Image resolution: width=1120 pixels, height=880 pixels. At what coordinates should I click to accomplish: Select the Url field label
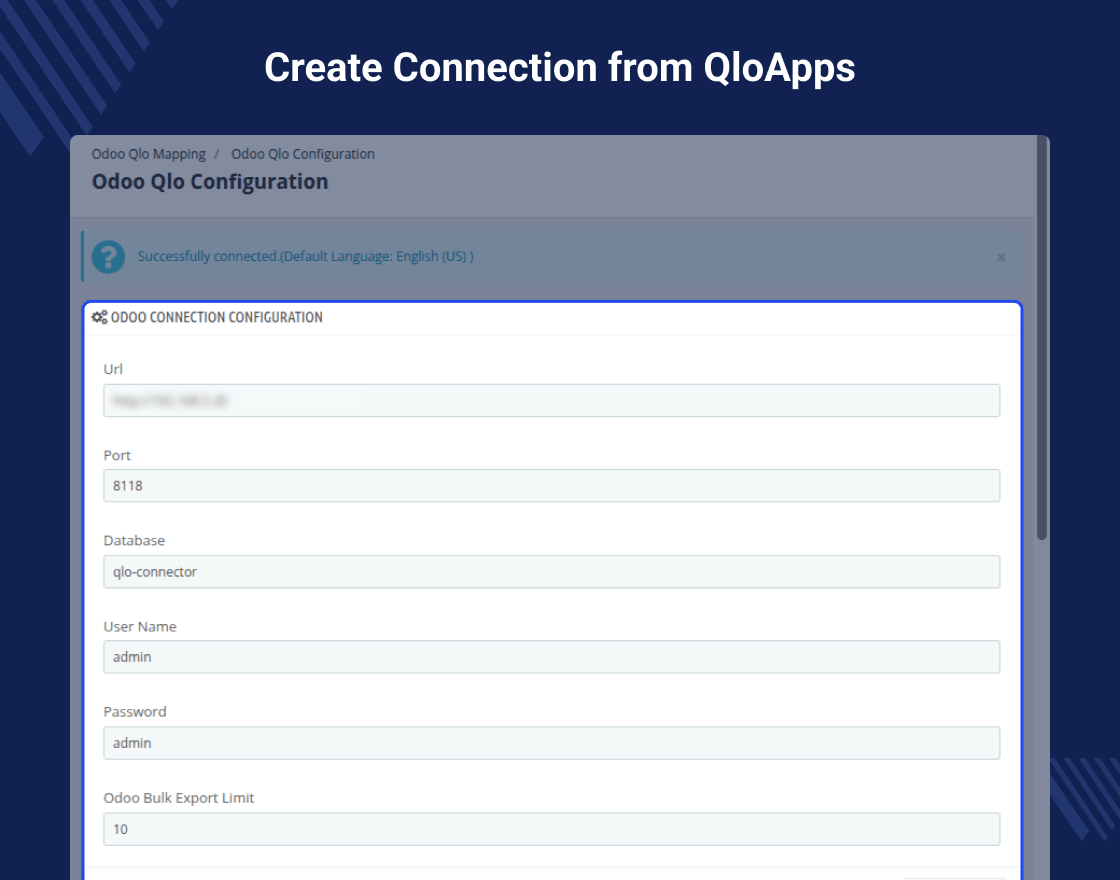[113, 369]
